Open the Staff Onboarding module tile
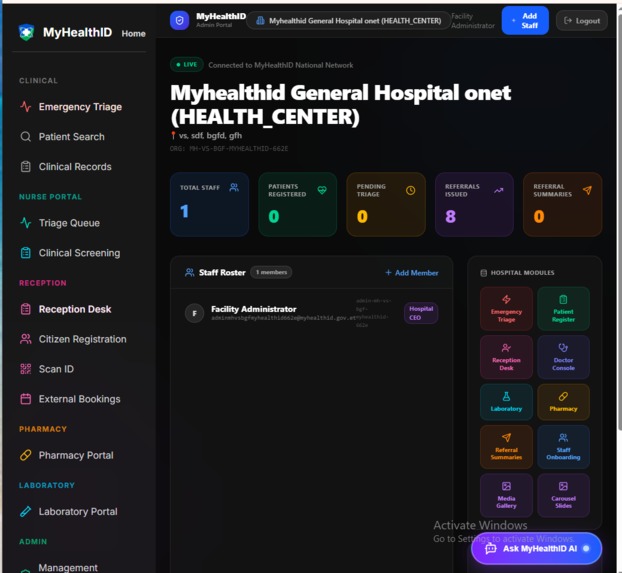 pyautogui.click(x=563, y=447)
